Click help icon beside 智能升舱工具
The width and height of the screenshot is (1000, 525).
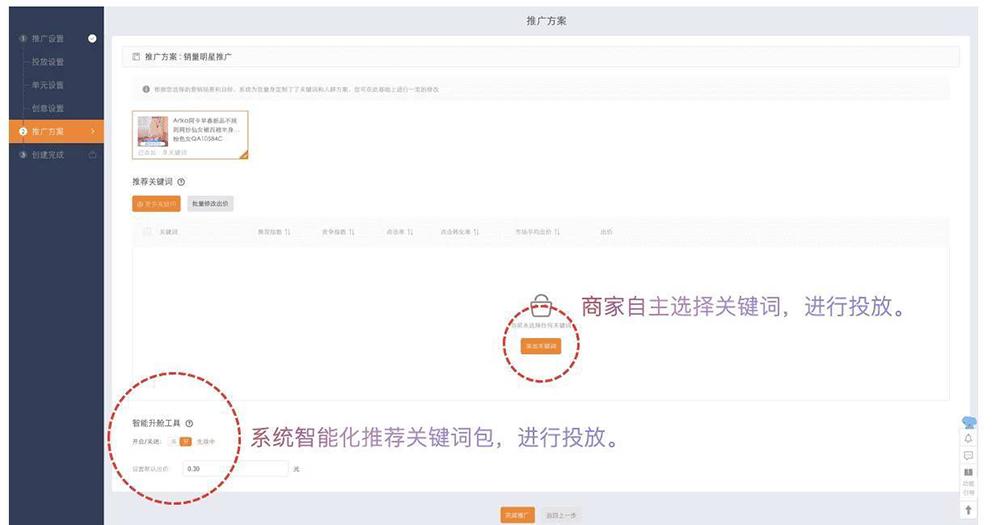pyautogui.click(x=189, y=424)
